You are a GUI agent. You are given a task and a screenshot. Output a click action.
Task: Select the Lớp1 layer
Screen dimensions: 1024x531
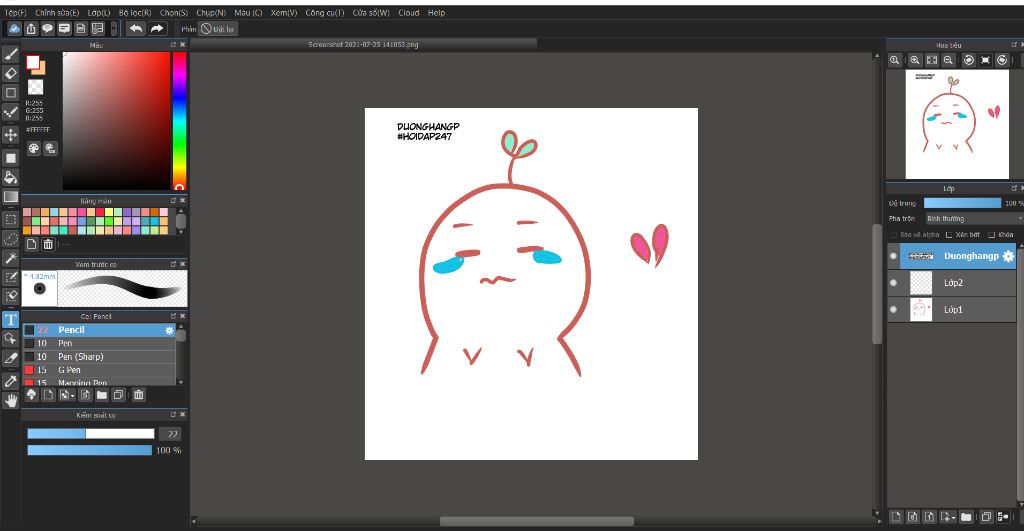tap(952, 310)
